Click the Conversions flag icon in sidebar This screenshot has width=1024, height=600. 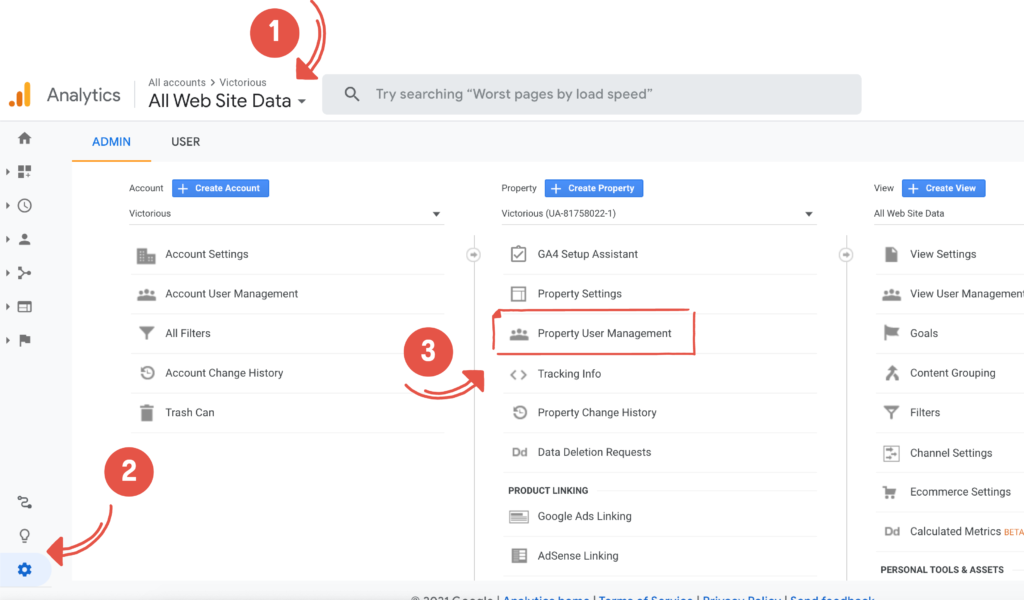click(x=25, y=340)
